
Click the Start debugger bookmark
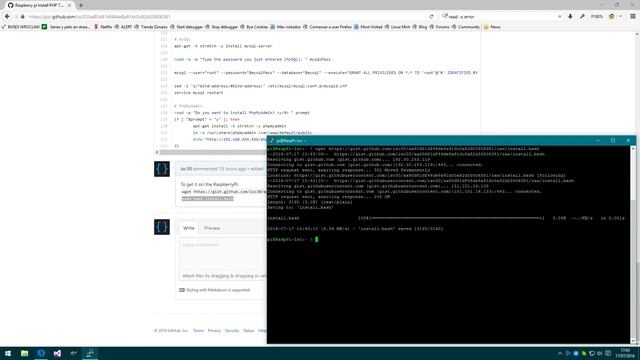point(186,27)
